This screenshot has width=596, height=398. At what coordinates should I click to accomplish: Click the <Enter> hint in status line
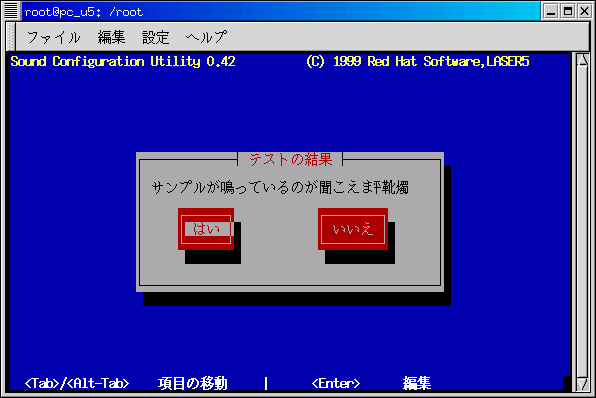(x=336, y=383)
